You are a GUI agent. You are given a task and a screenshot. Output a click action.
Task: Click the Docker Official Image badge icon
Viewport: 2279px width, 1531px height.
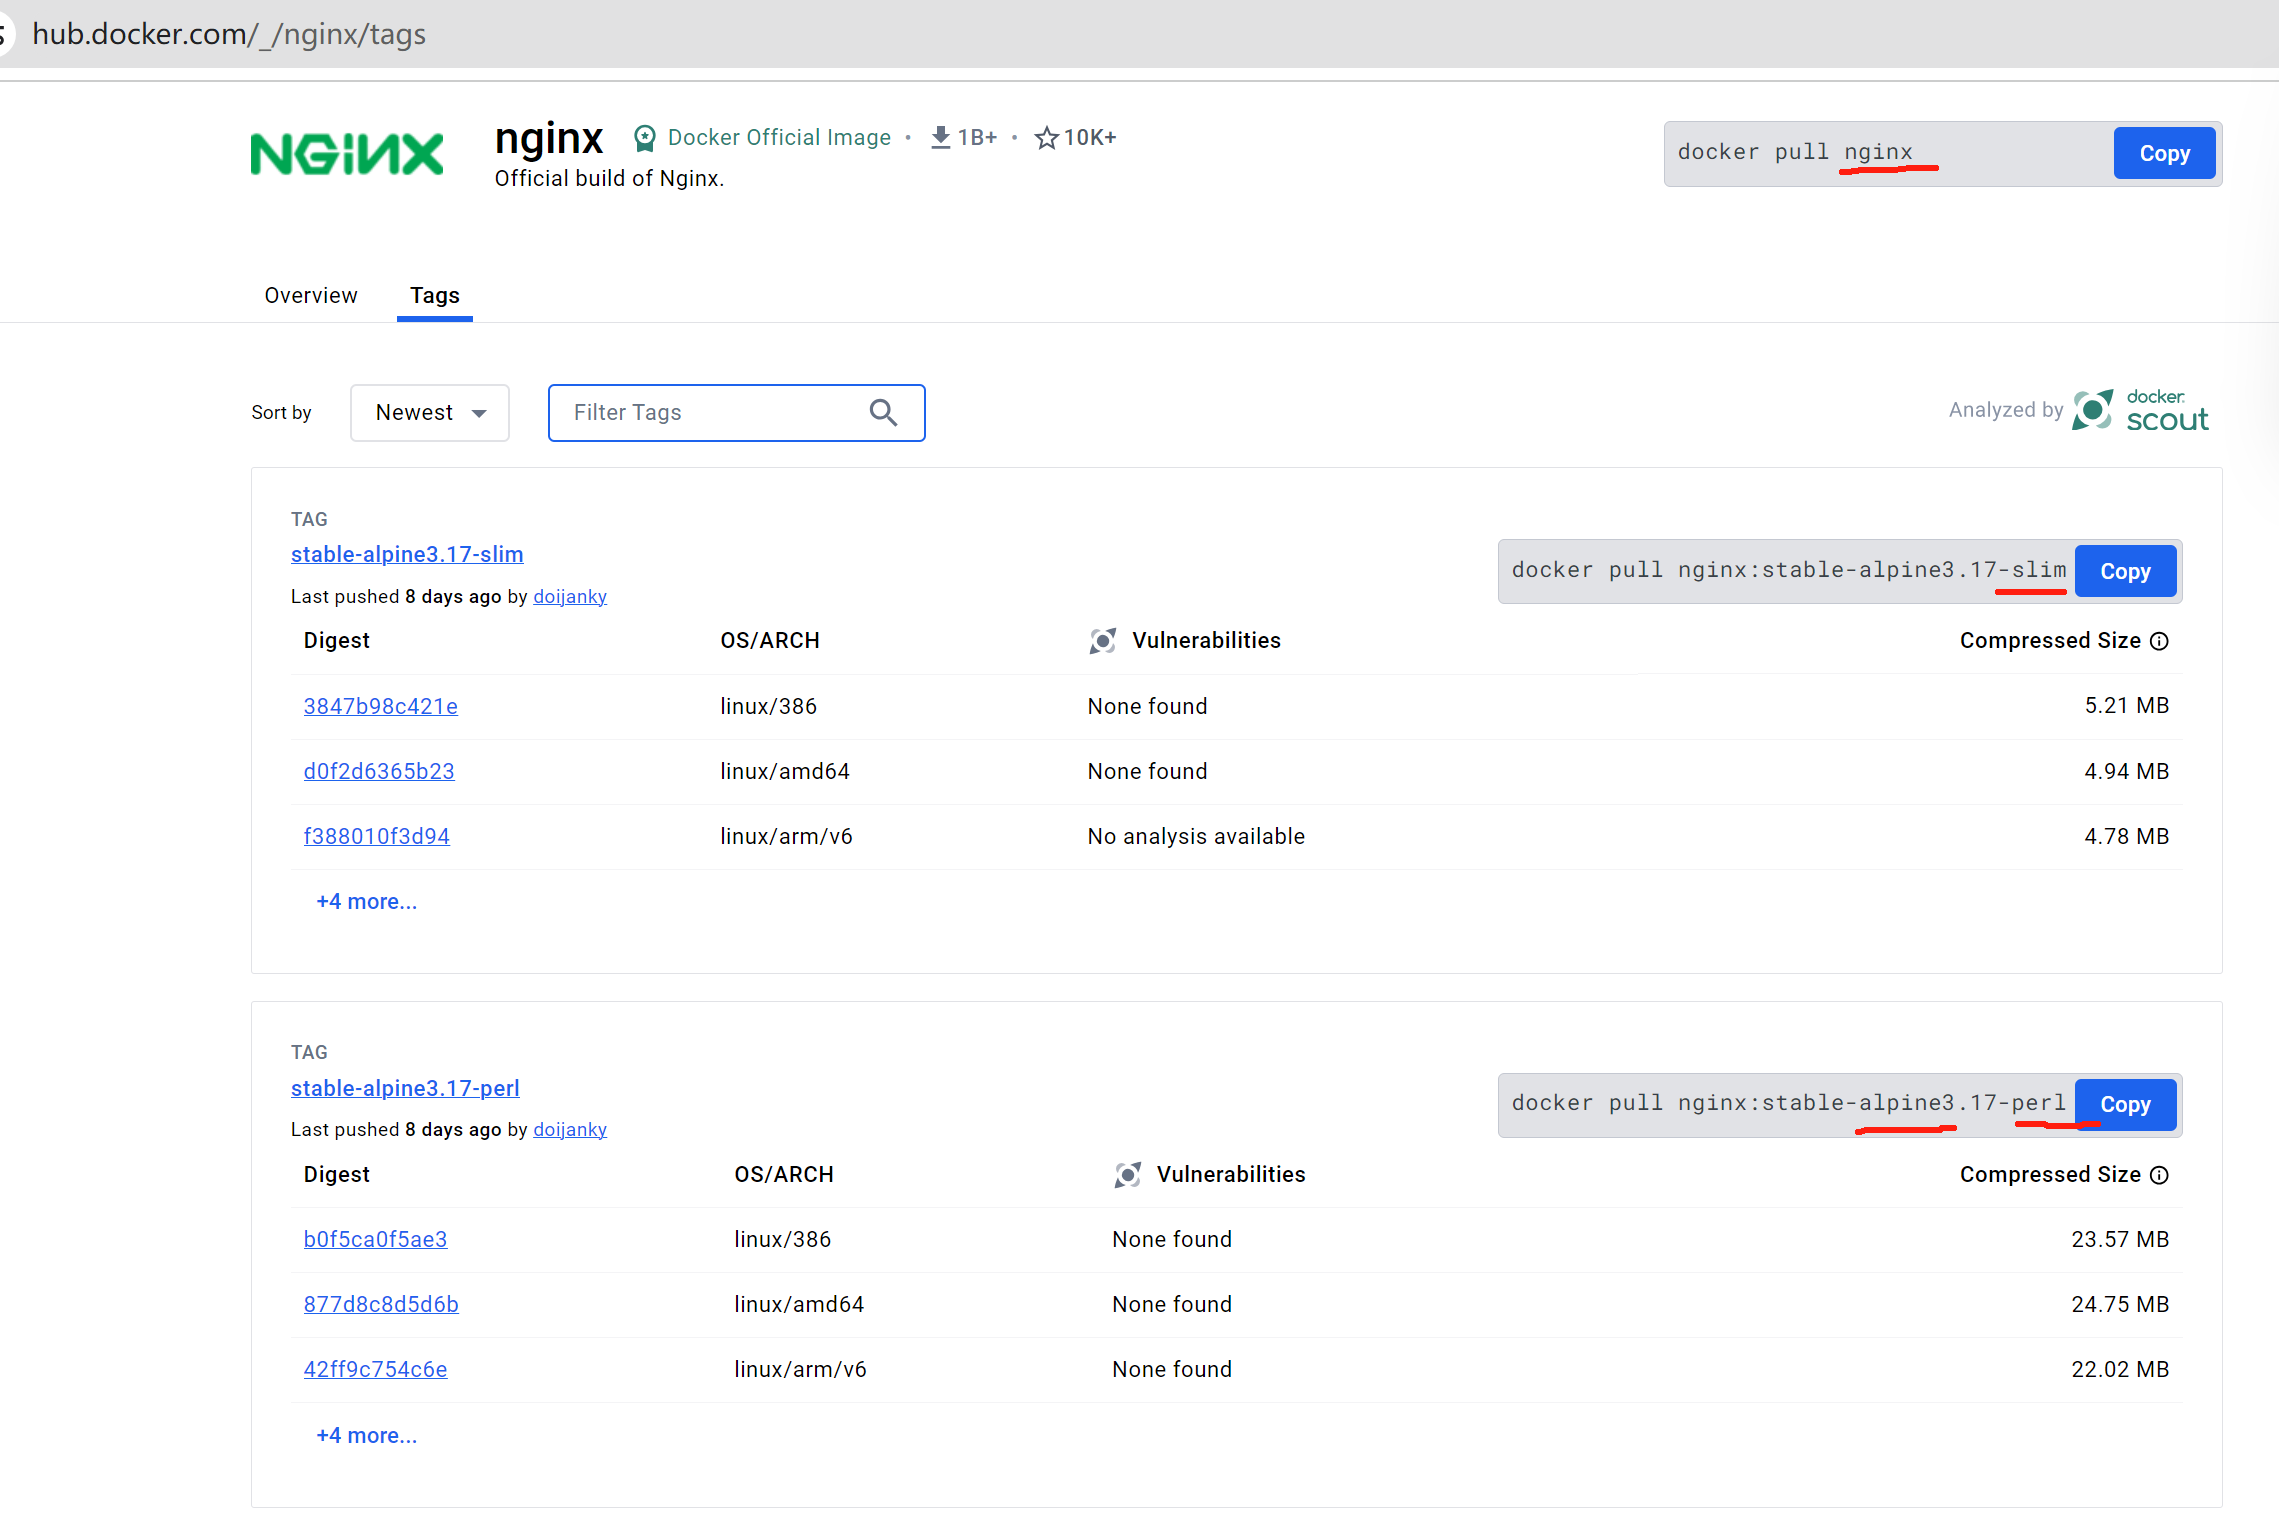coord(645,138)
